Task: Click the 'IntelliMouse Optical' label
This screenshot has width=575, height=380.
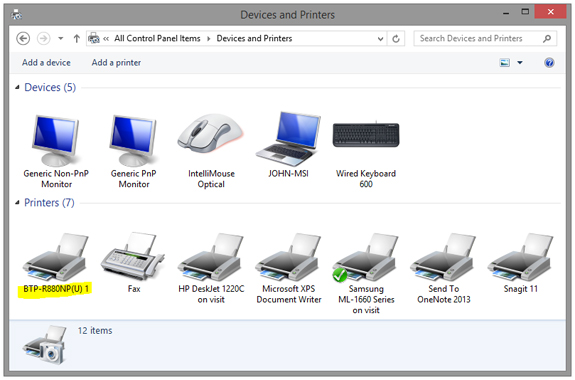Action: click(x=211, y=179)
